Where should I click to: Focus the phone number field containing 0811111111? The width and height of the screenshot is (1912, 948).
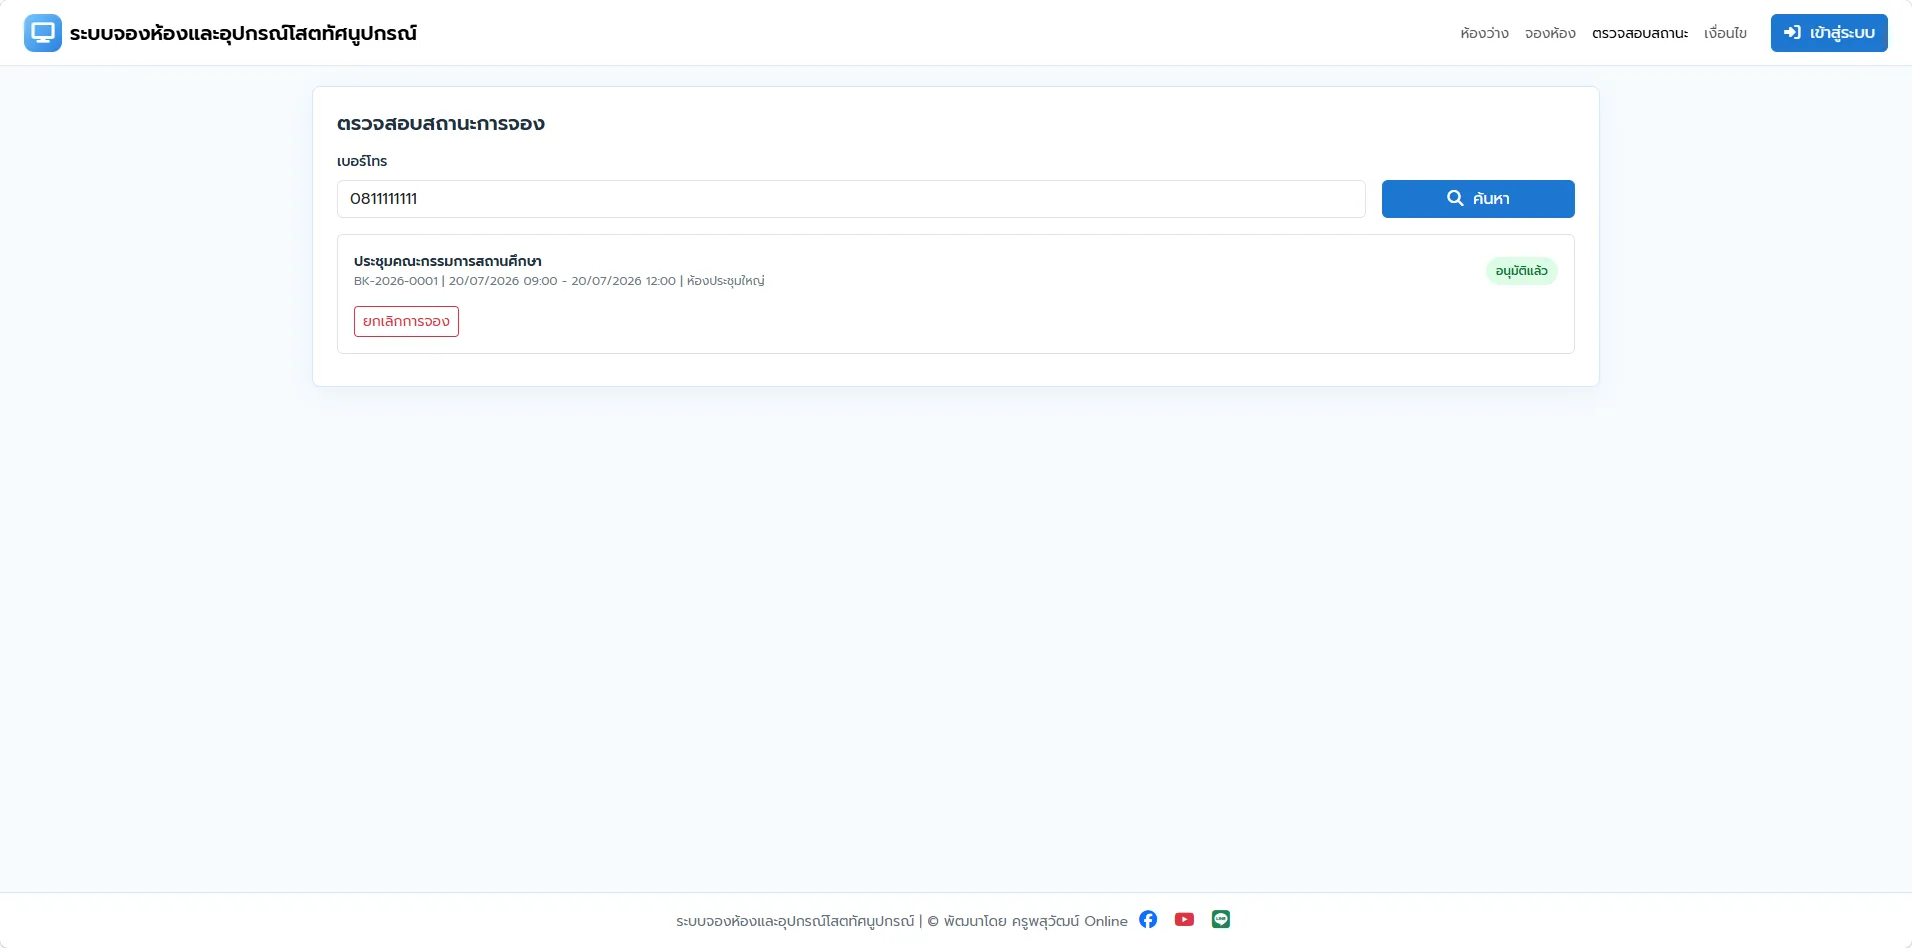[x=851, y=199]
